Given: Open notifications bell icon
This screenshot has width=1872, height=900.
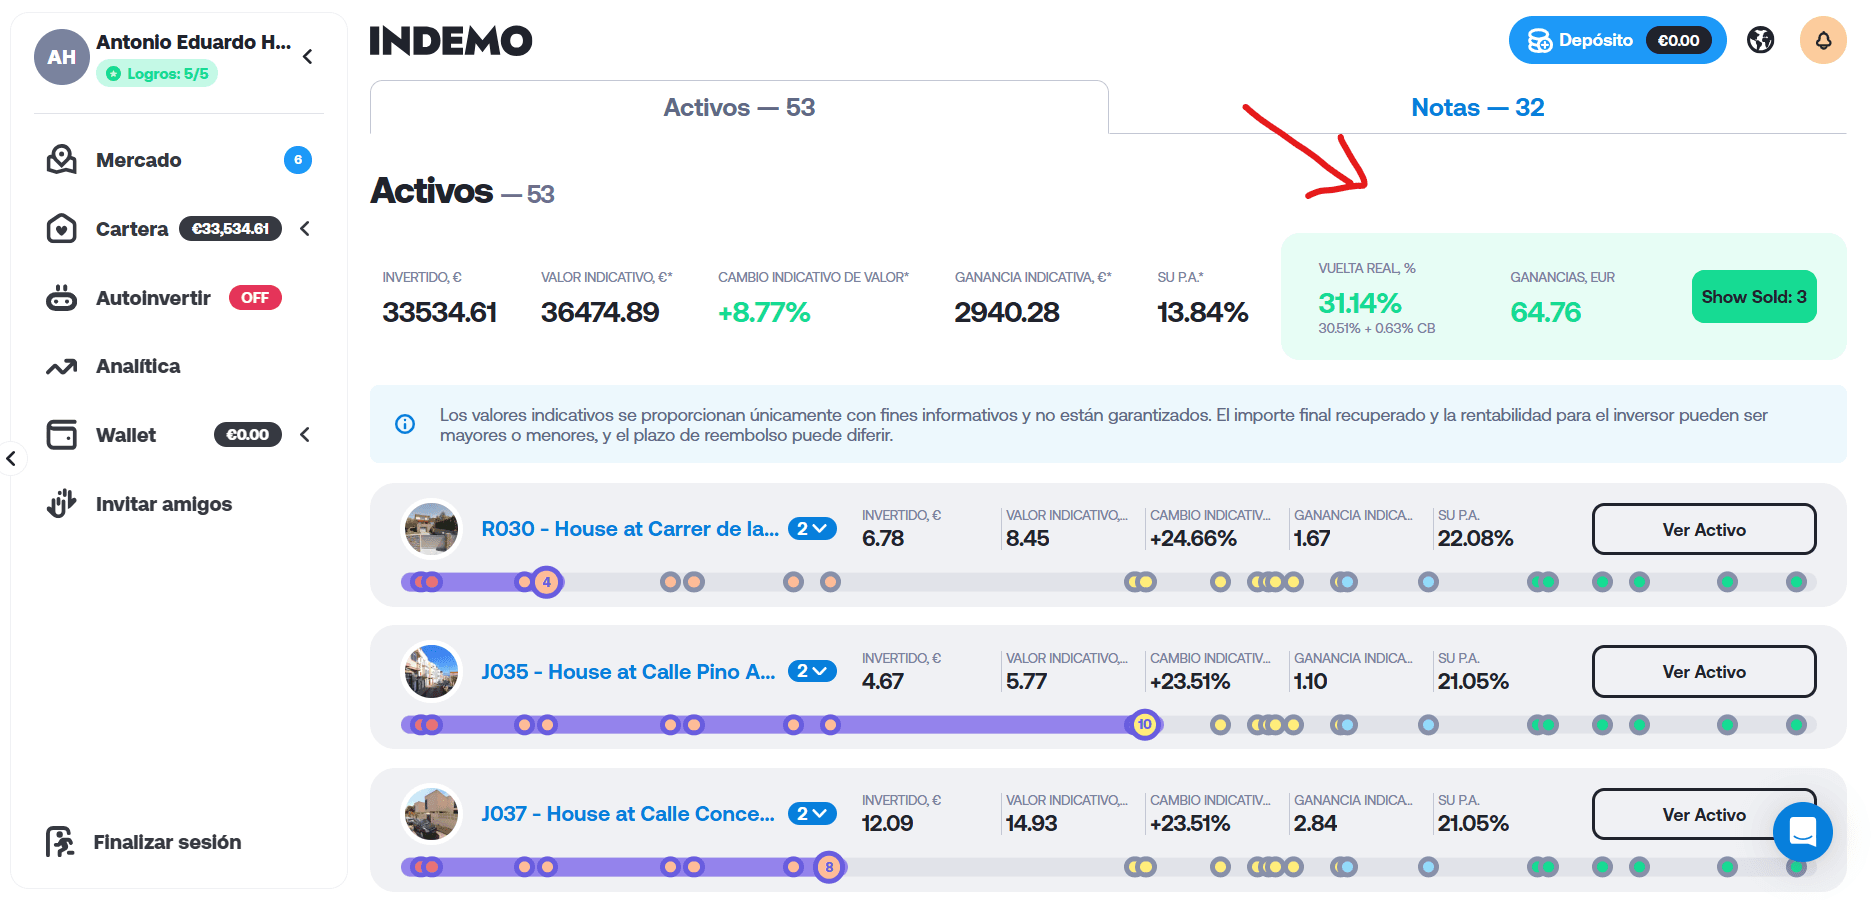Looking at the screenshot, I should pyautogui.click(x=1823, y=40).
